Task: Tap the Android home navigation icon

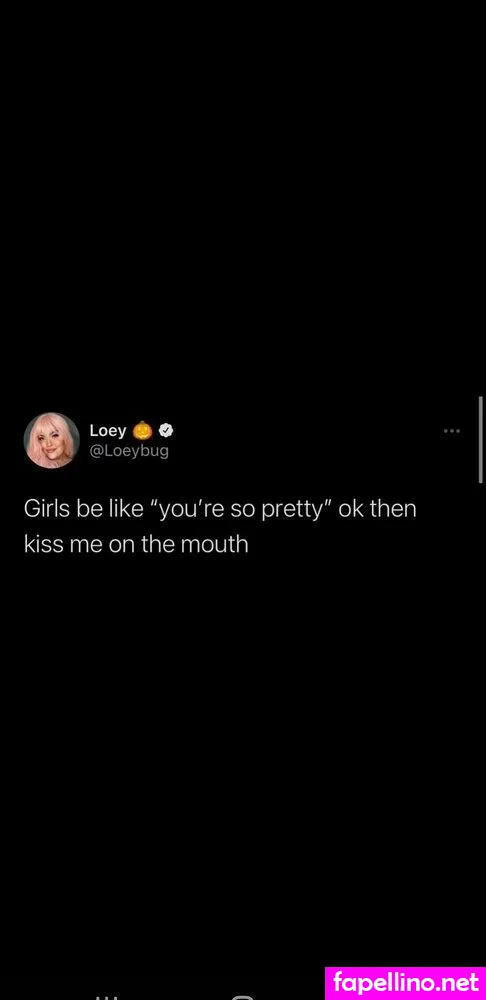Action: [x=243, y=997]
